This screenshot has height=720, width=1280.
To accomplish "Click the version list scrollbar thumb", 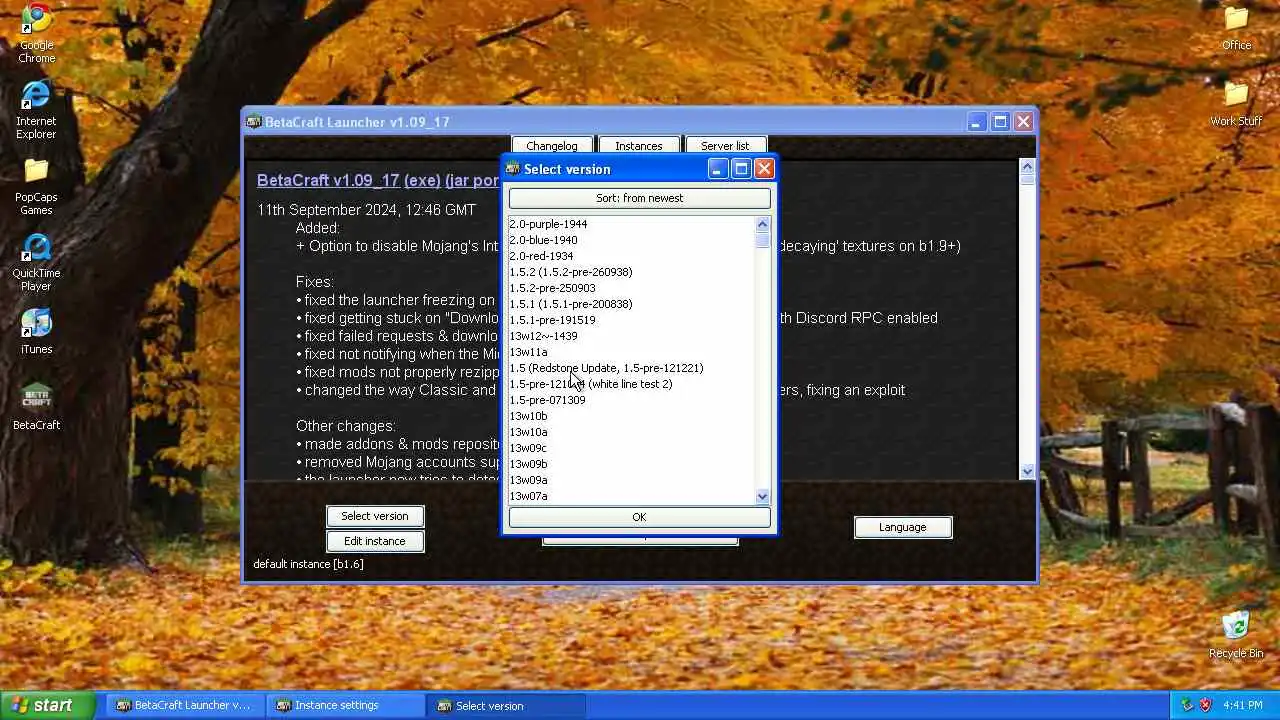I will pos(763,240).
